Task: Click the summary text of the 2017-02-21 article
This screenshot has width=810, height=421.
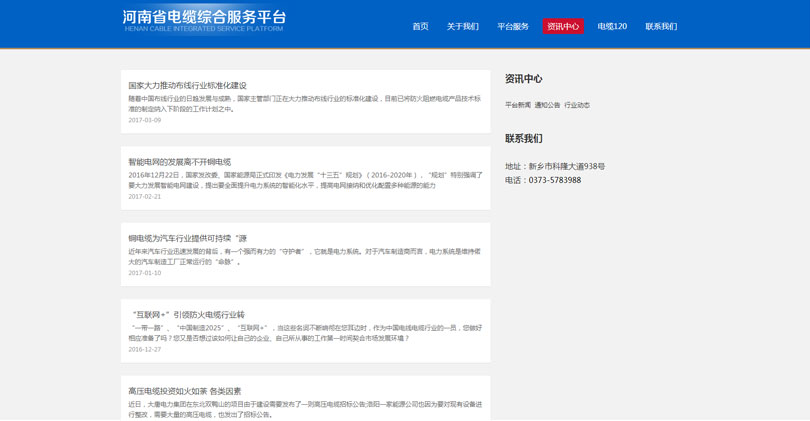Action: point(305,180)
